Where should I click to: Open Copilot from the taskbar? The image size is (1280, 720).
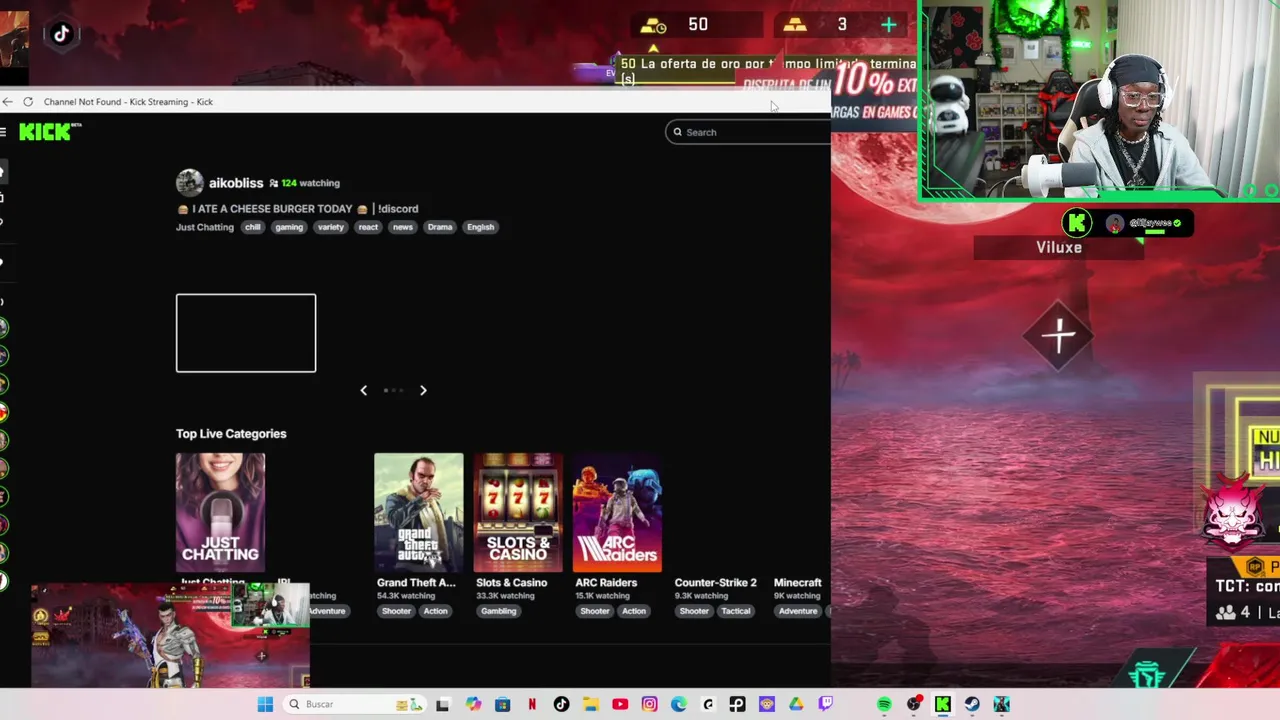(x=473, y=704)
